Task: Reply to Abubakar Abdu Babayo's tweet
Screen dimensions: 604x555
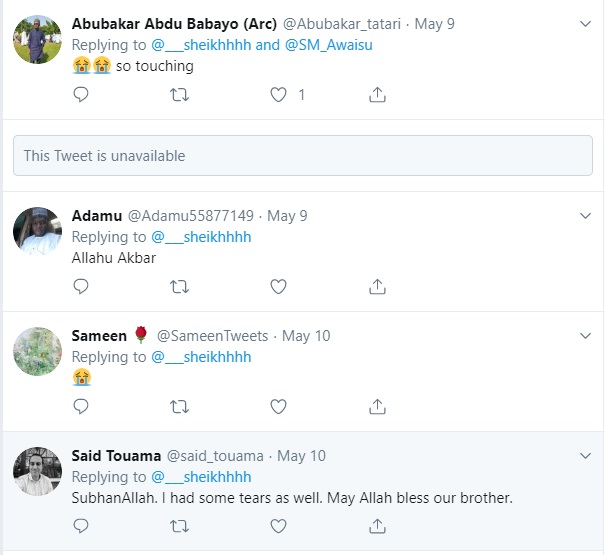Action: click(x=82, y=95)
